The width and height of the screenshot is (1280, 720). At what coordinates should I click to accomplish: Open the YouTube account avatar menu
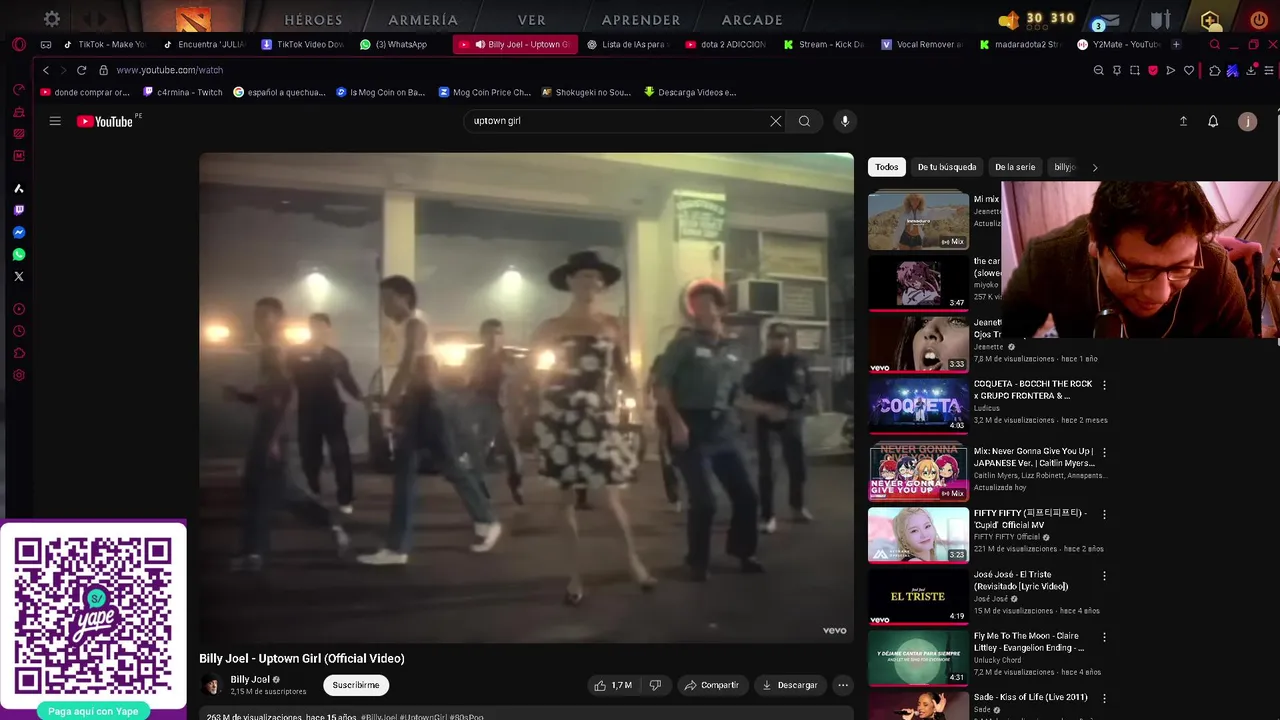[x=1247, y=121]
